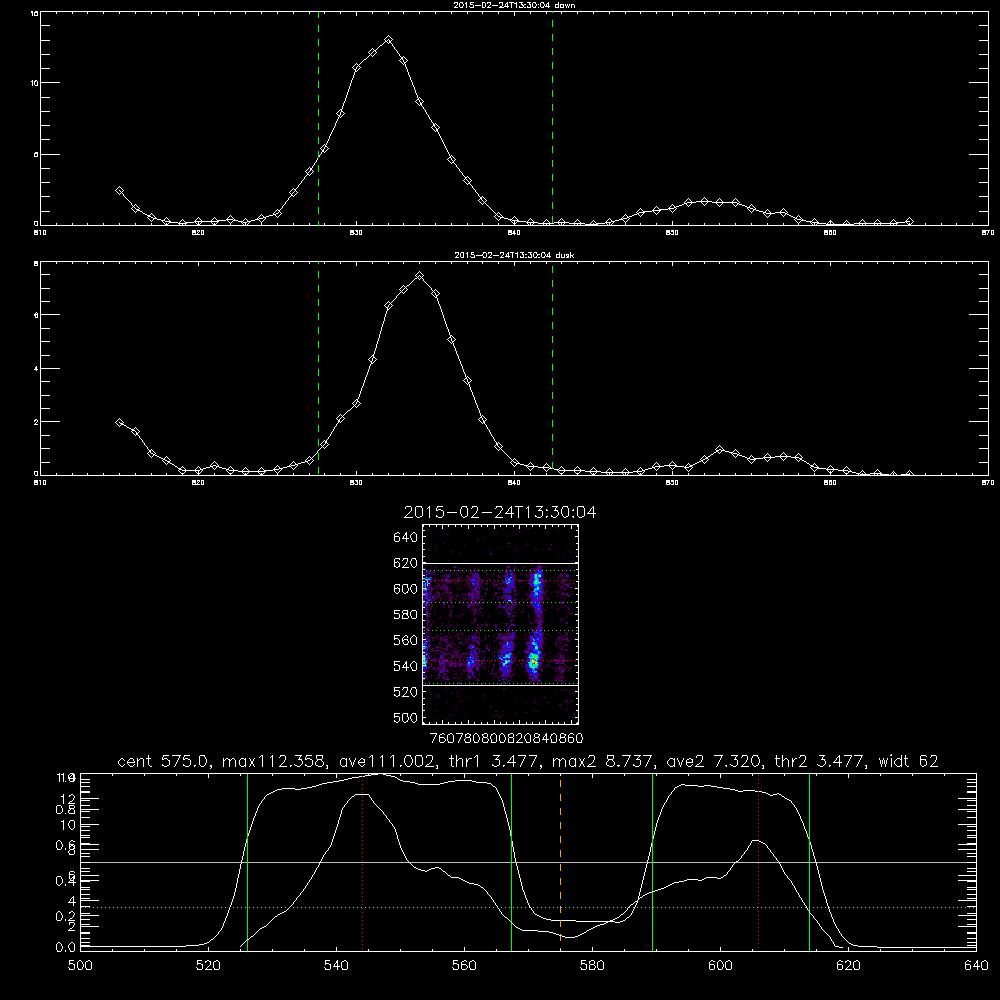
Task: Click the 600 y-axis label of spectral image
Action: (406, 589)
